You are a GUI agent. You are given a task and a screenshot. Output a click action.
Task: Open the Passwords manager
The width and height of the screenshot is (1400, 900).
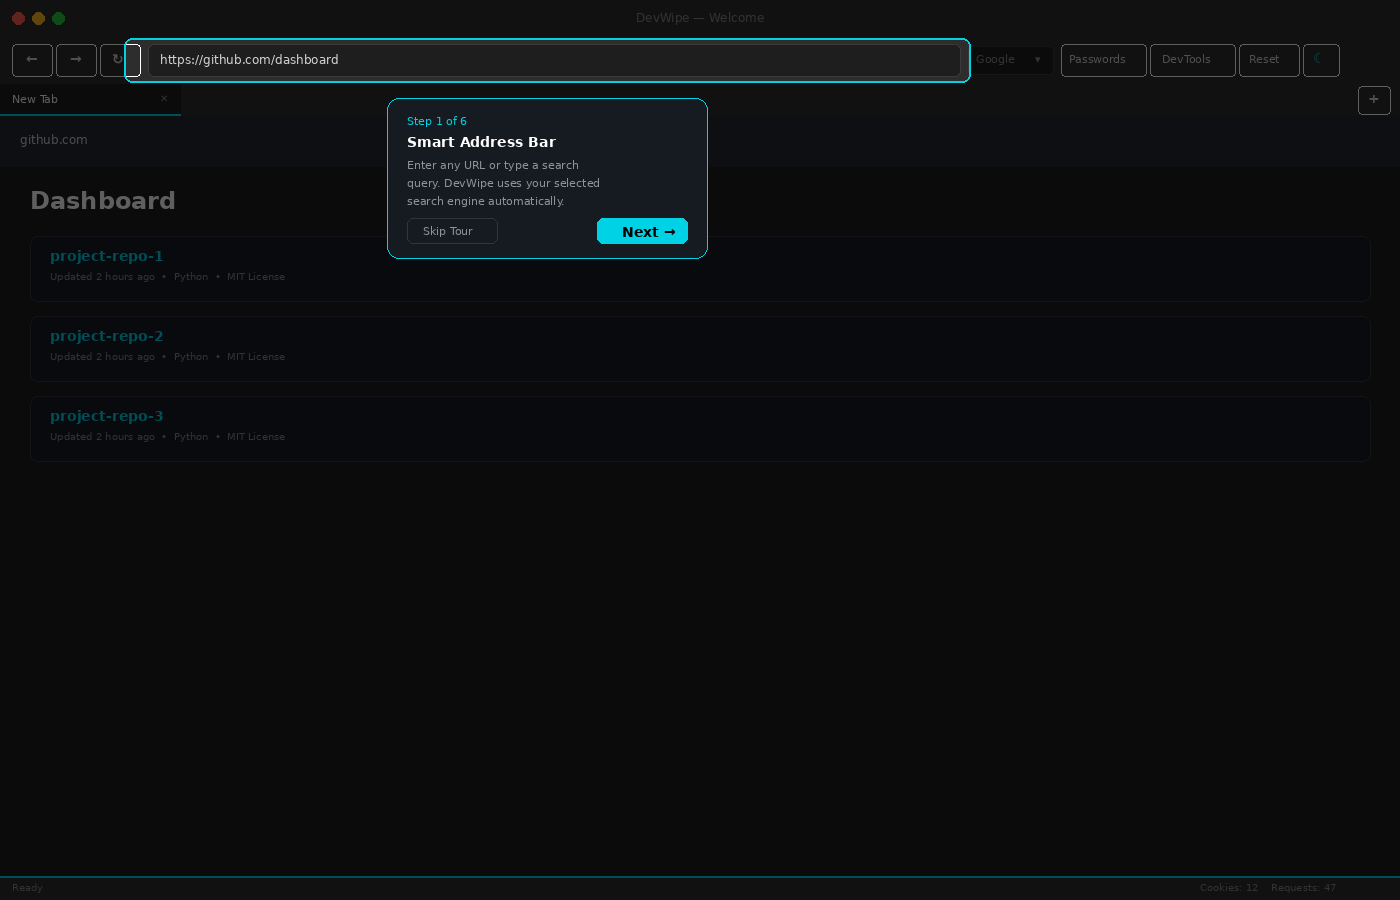[1103, 60]
